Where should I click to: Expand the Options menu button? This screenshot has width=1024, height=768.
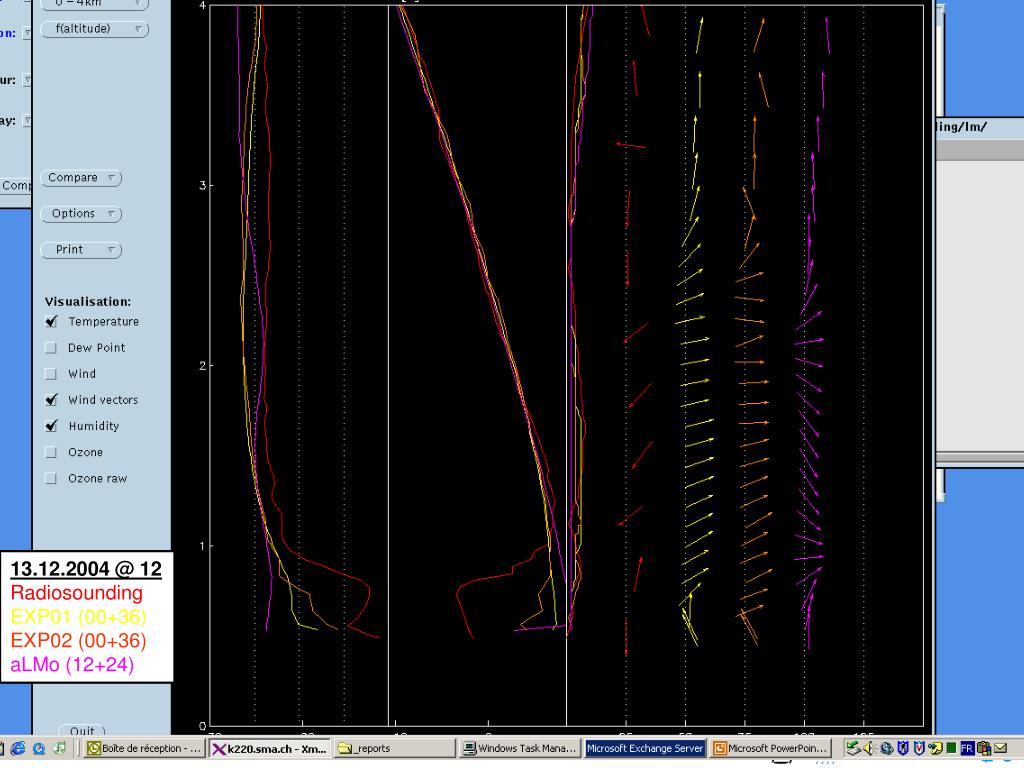[x=81, y=214]
